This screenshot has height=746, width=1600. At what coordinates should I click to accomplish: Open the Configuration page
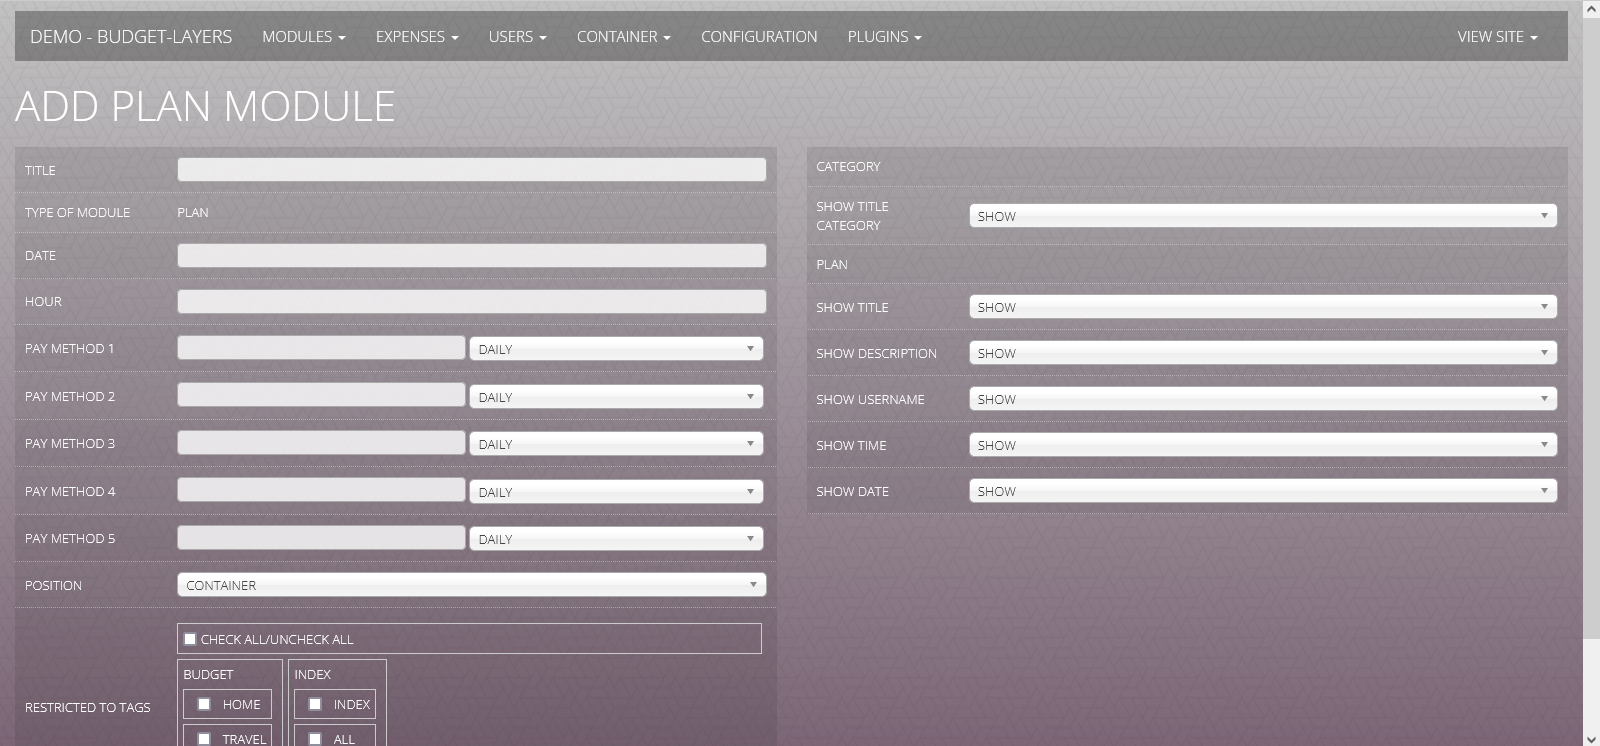758,37
